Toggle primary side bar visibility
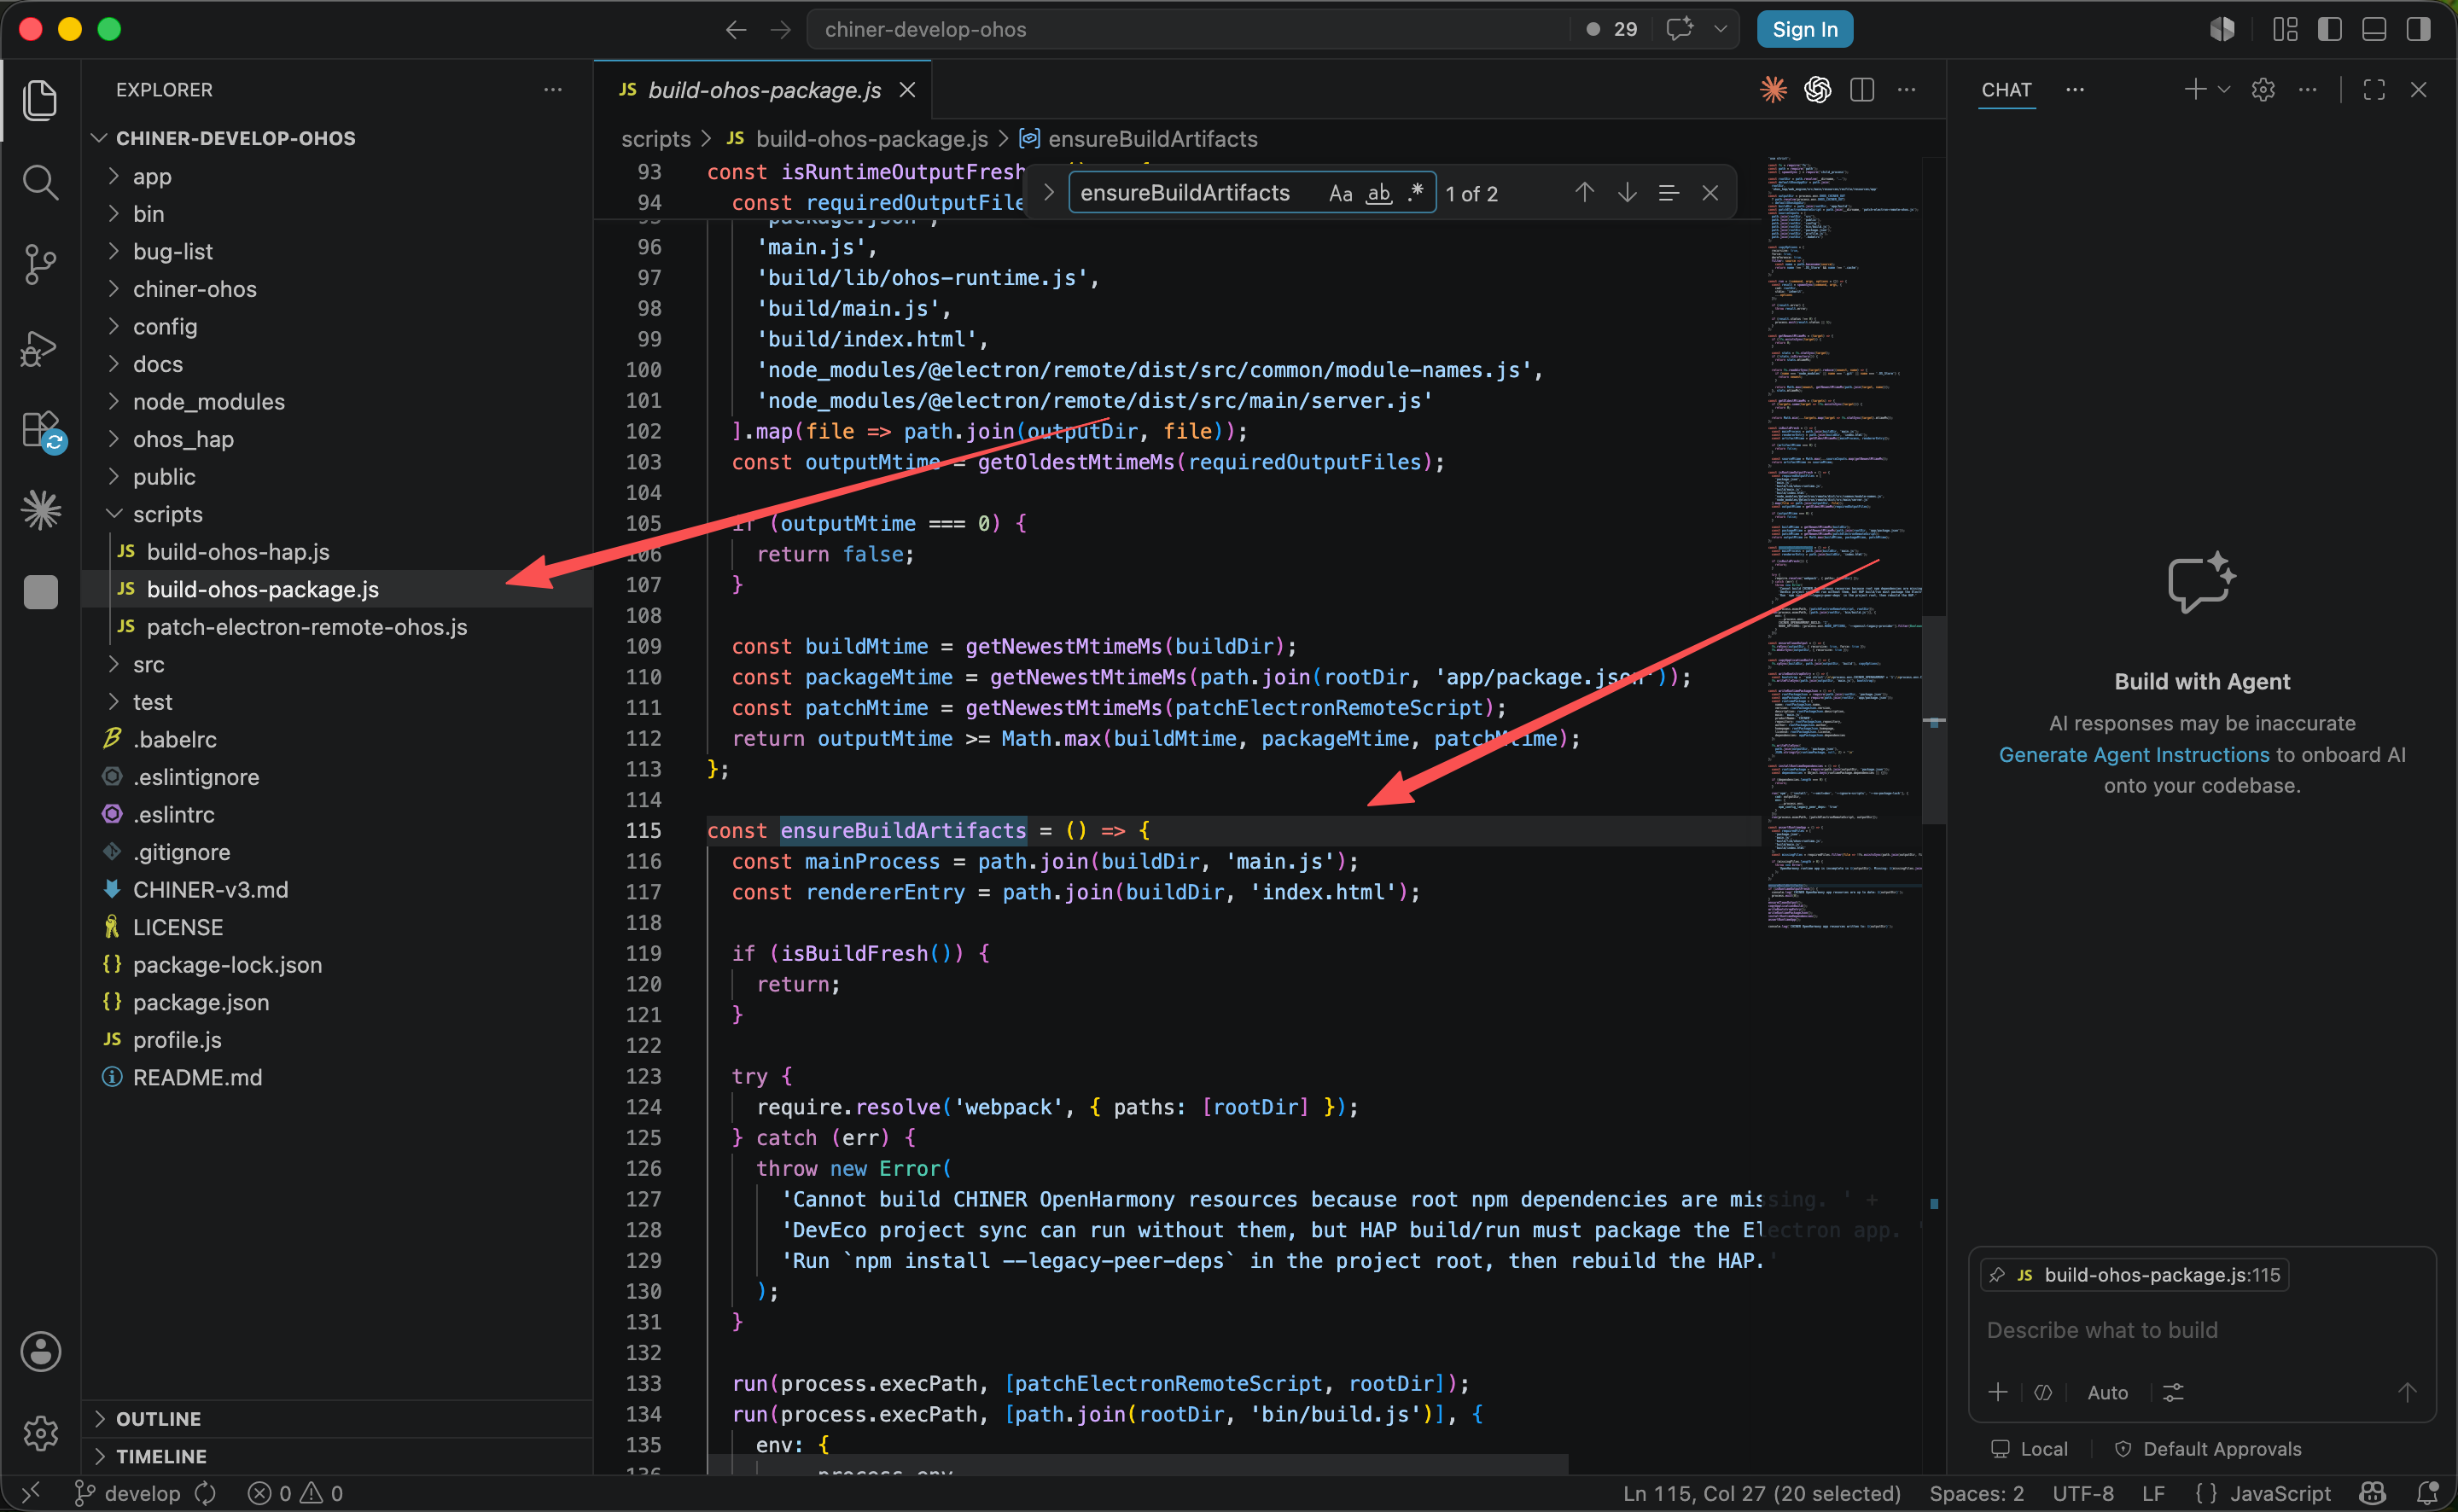Screen dimensions: 2458x1512 pyautogui.click(x=2330, y=30)
